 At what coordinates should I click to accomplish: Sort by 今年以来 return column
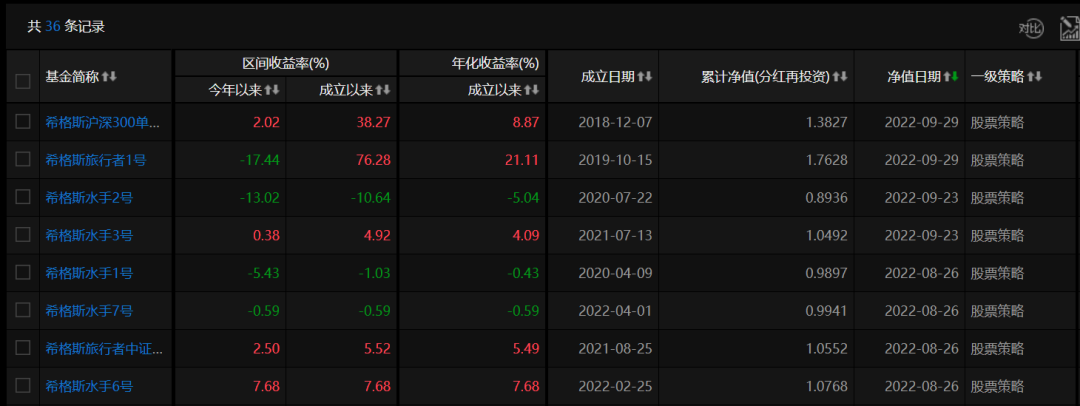(273, 90)
